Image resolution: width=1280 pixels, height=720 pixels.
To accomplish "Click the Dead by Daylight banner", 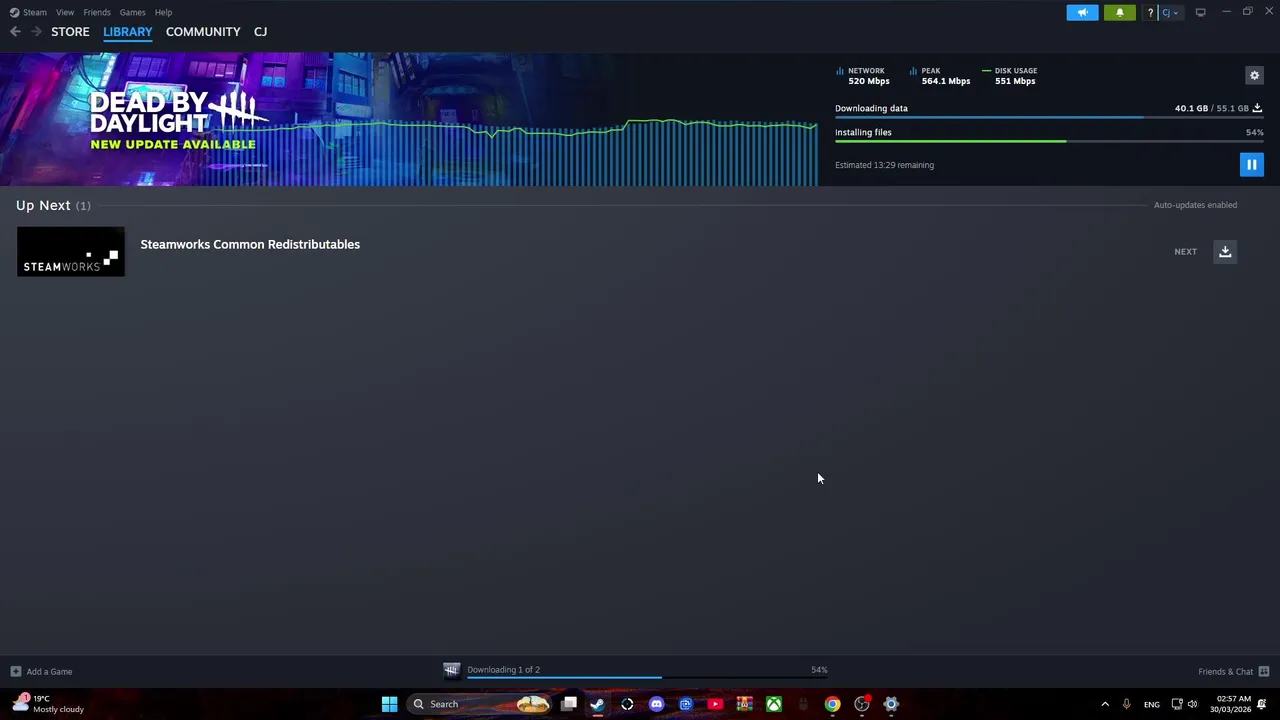I will (409, 119).
